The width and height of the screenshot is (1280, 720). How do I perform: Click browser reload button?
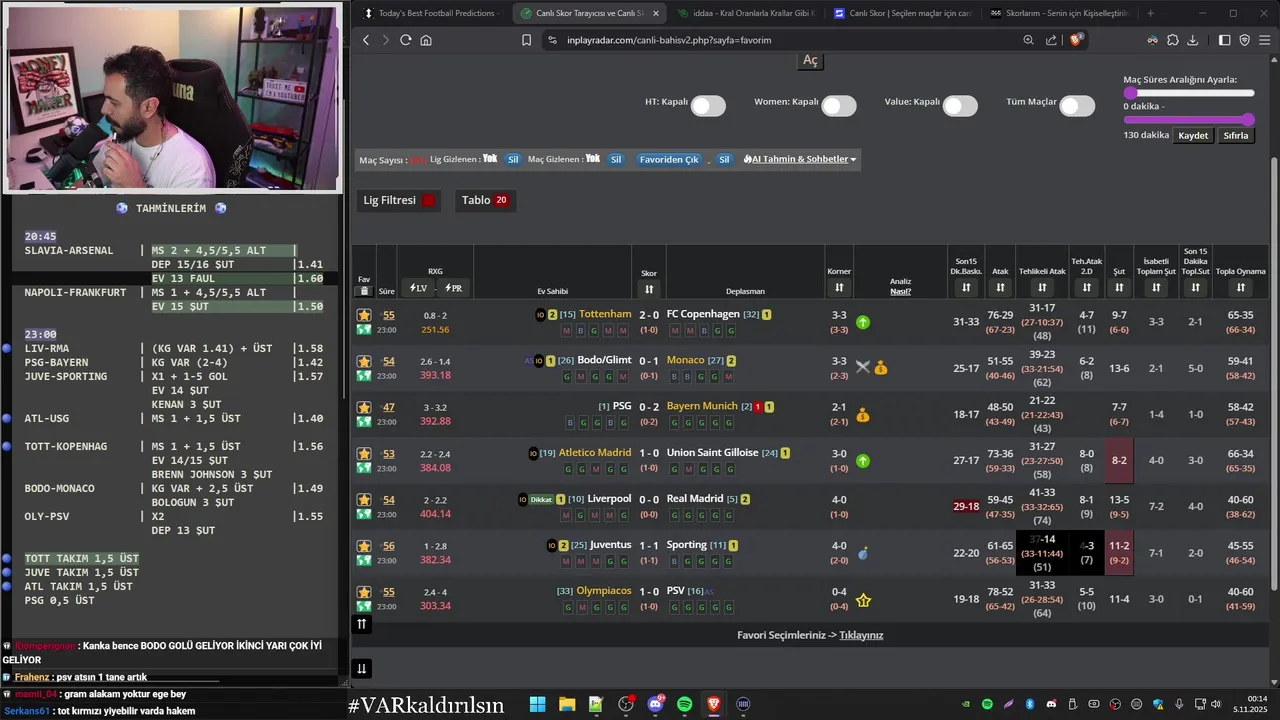pyautogui.click(x=405, y=40)
